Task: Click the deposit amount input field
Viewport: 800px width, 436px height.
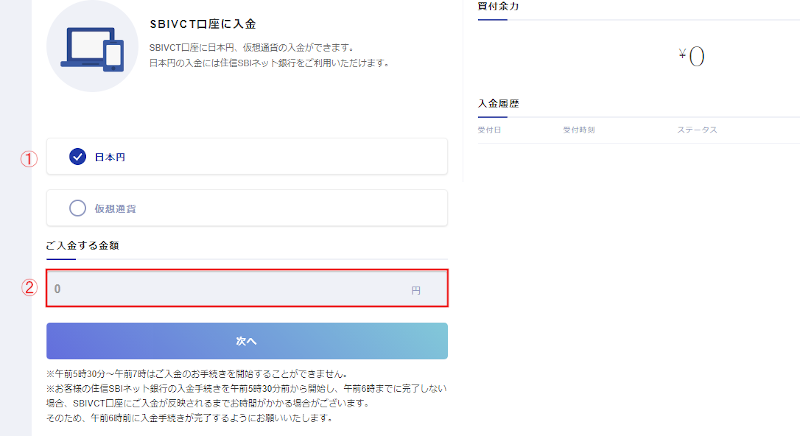Action: [247, 289]
